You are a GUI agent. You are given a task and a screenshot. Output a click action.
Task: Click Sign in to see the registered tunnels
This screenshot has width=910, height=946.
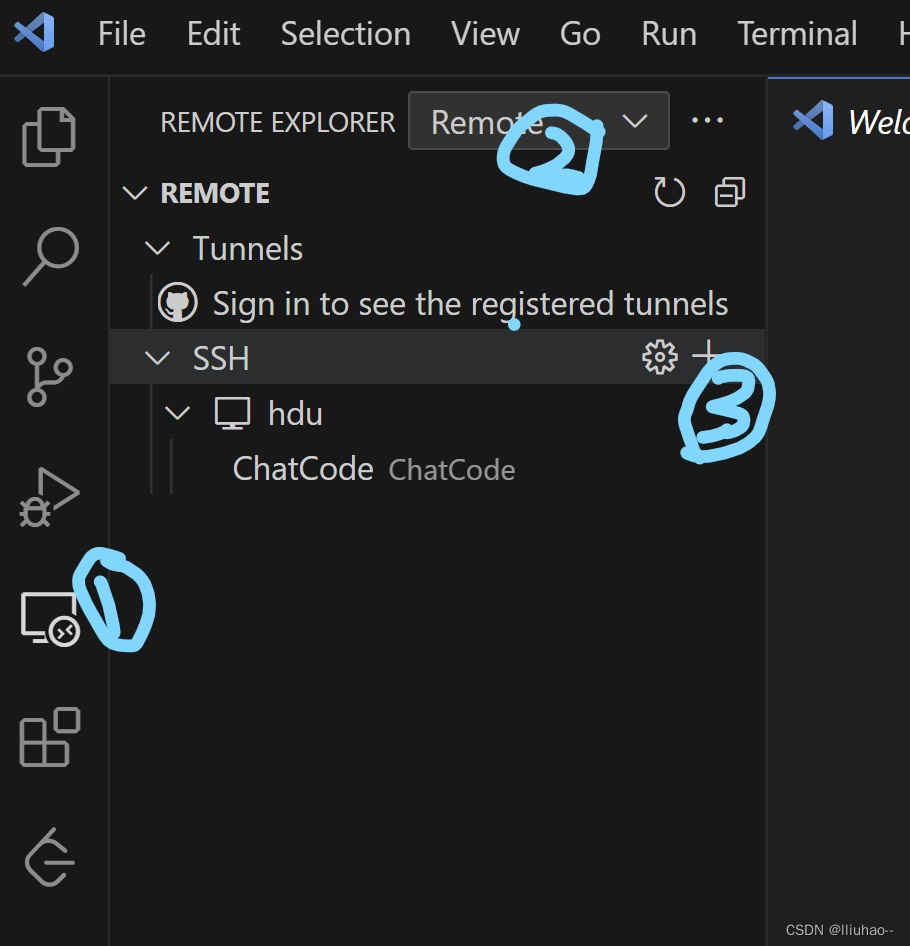[x=470, y=303]
